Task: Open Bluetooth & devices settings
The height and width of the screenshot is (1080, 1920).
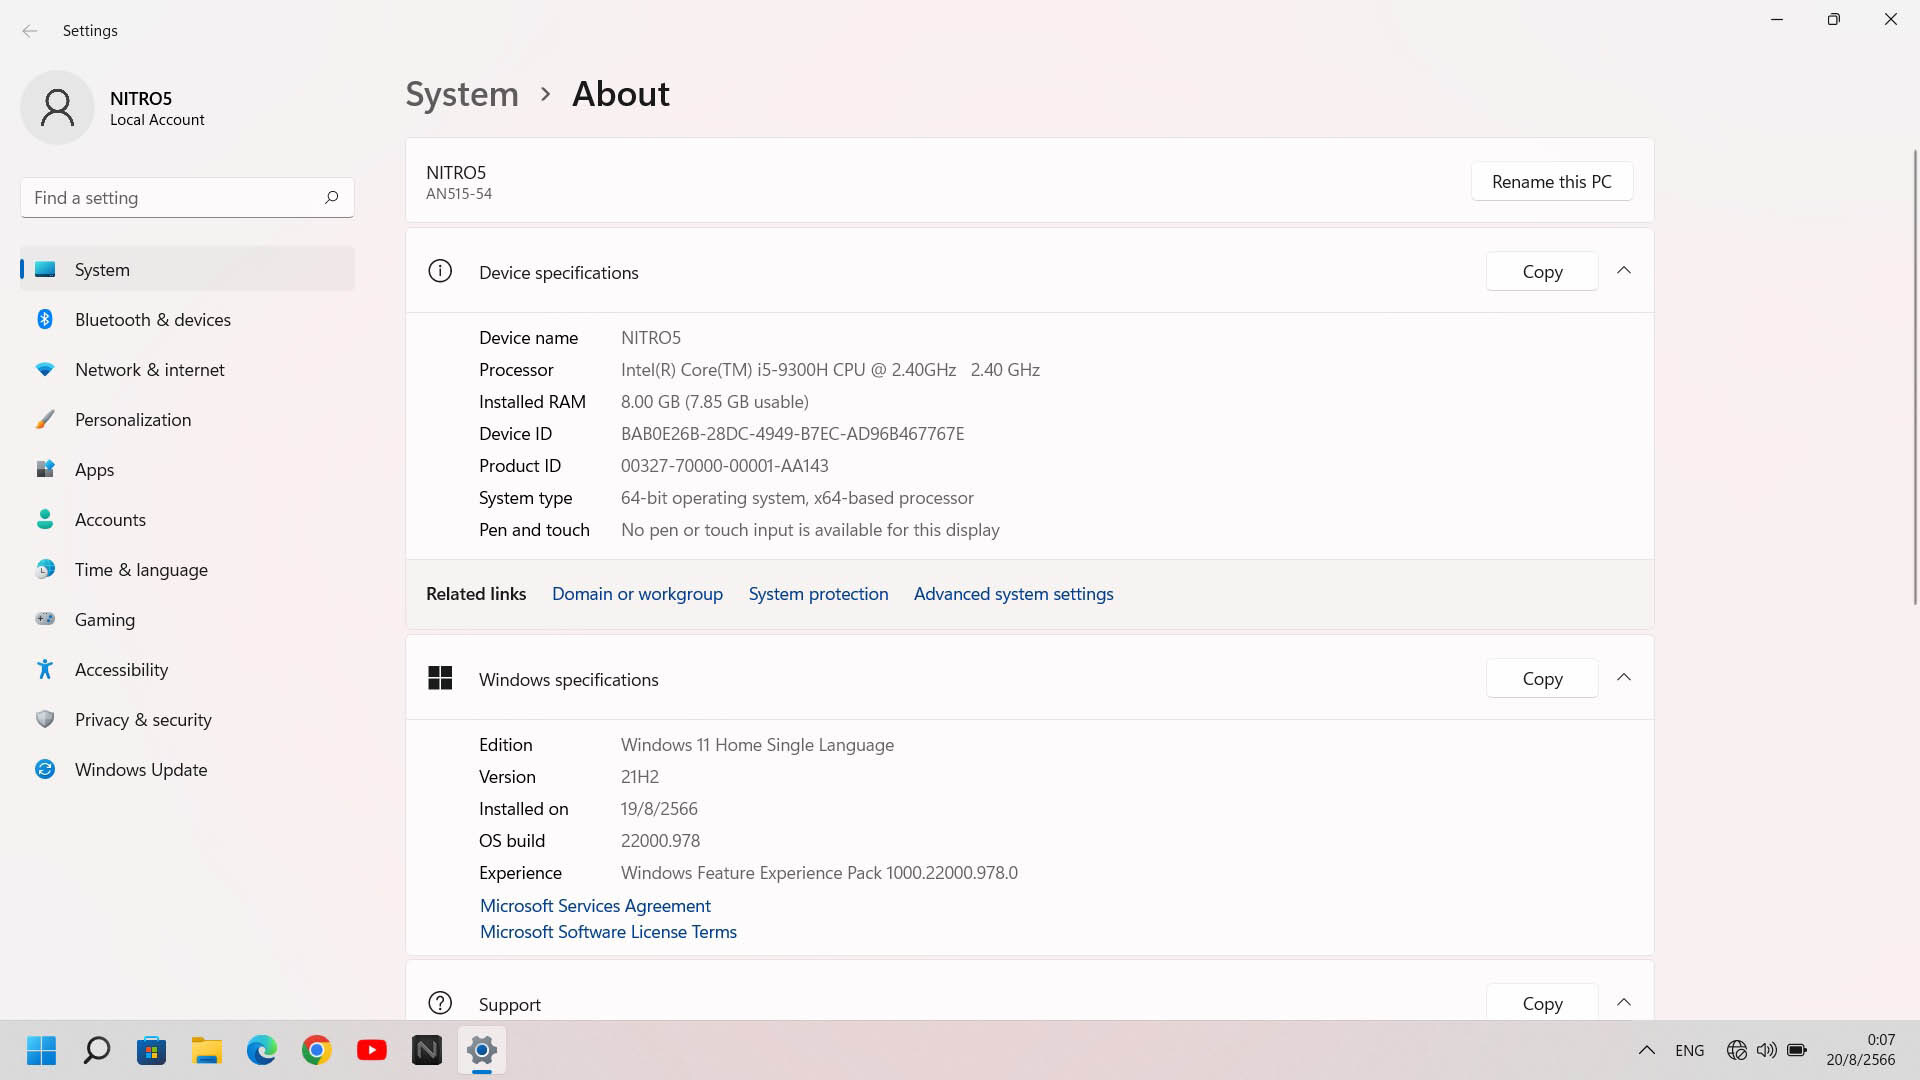Action: [x=187, y=319]
